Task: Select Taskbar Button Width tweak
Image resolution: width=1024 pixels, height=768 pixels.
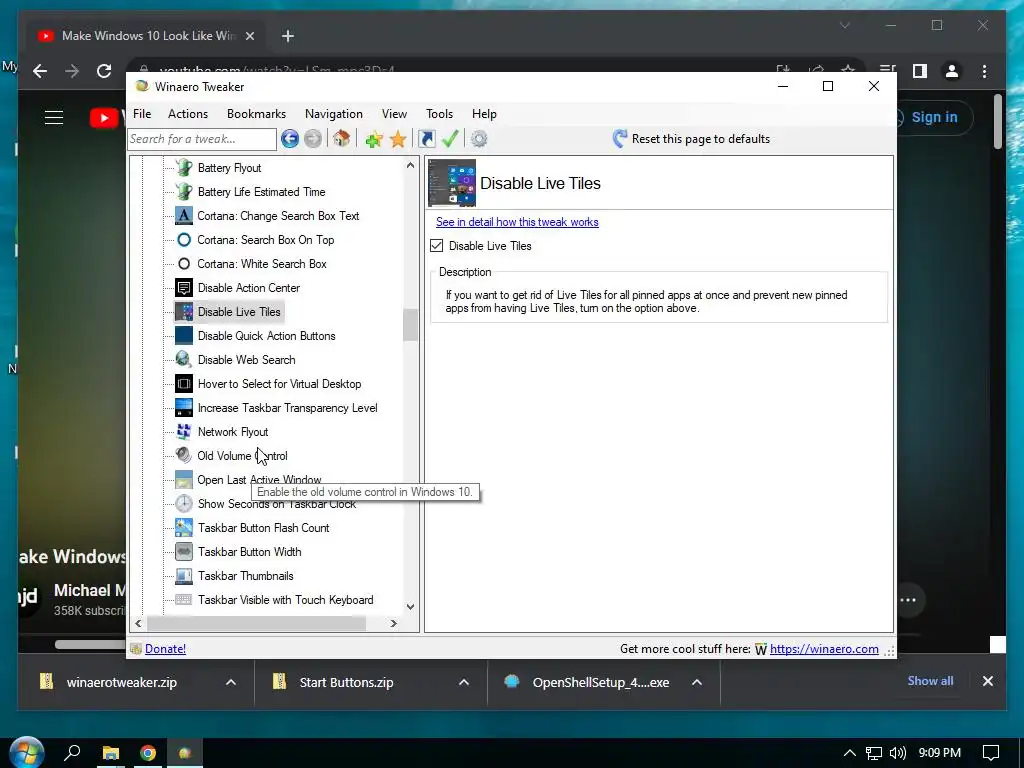Action: (x=249, y=552)
